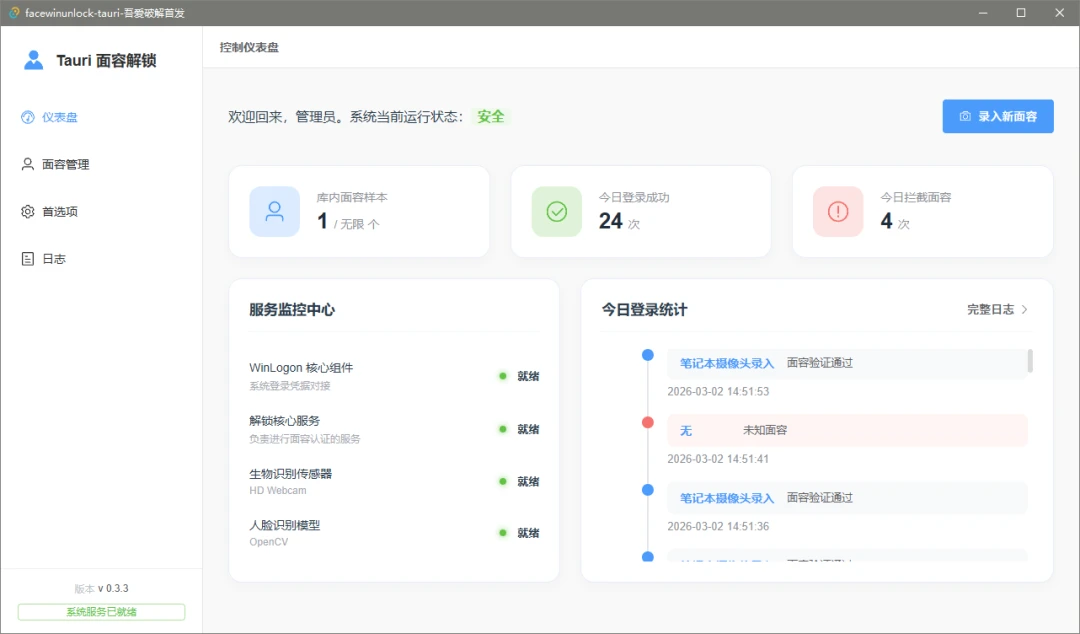Click the red timeline dot for 未知面容
Viewport: 1080px width, 634px height.
(x=647, y=422)
